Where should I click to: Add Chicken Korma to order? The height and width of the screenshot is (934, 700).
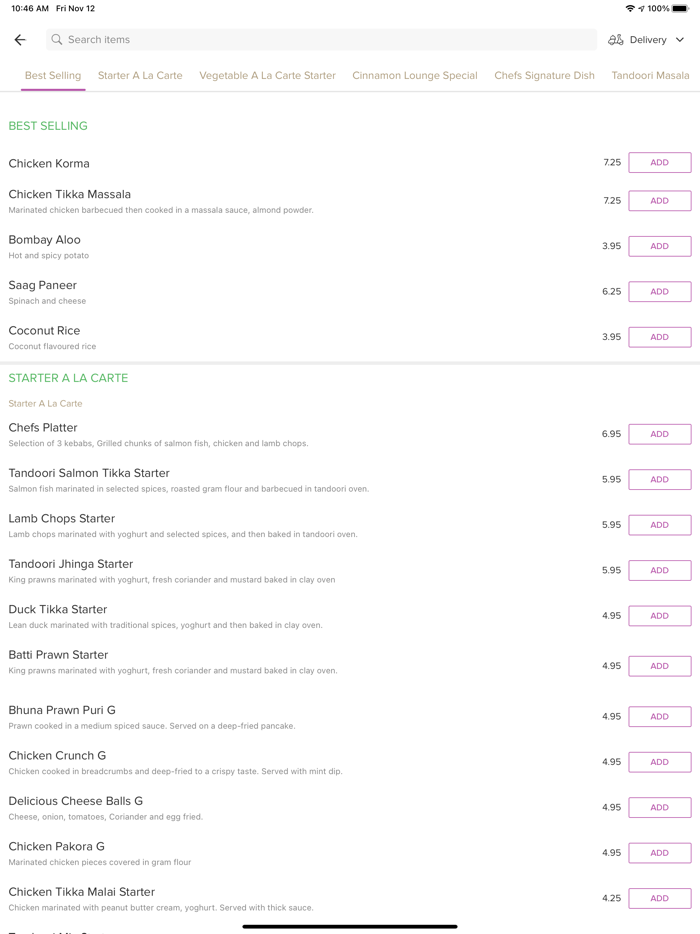pyautogui.click(x=659, y=163)
